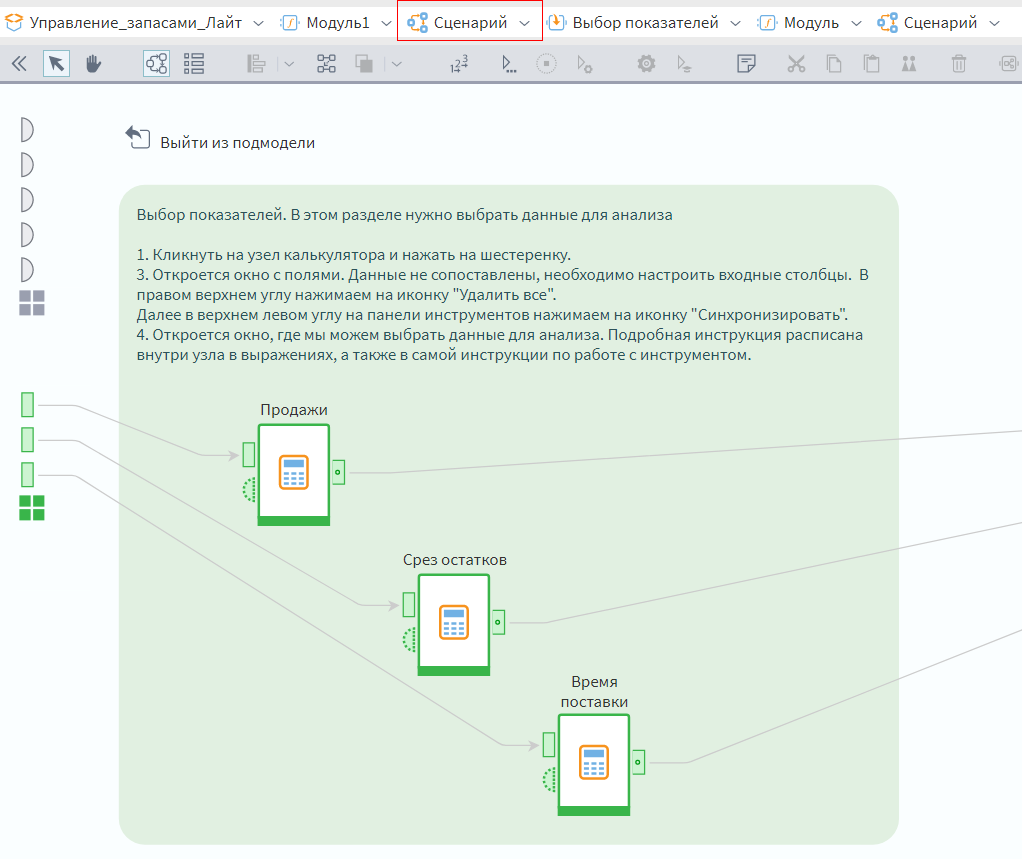Image resolution: width=1022 pixels, height=859 pixels.
Task: Switch to the list view mode
Action: [194, 62]
